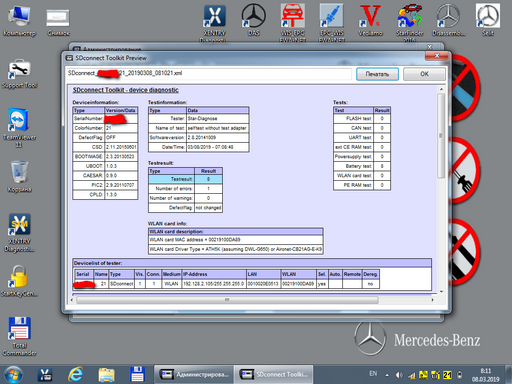
Task: Click the vertical scrollbar thumb in preview
Action: pos(441,135)
